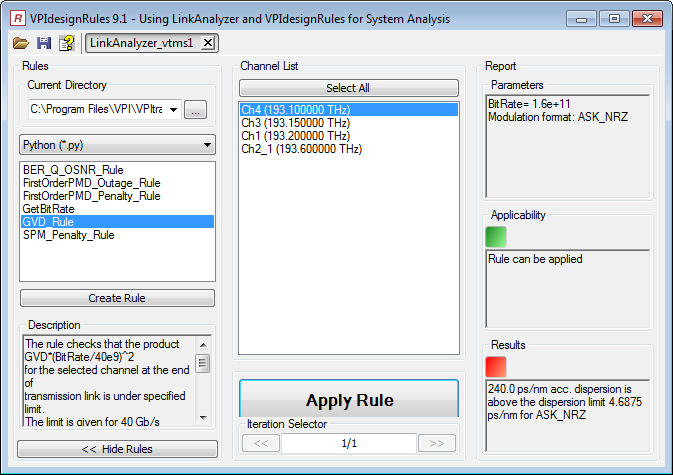This screenshot has width=673, height=475.
Task: Click the red Results indicator
Action: point(496,367)
